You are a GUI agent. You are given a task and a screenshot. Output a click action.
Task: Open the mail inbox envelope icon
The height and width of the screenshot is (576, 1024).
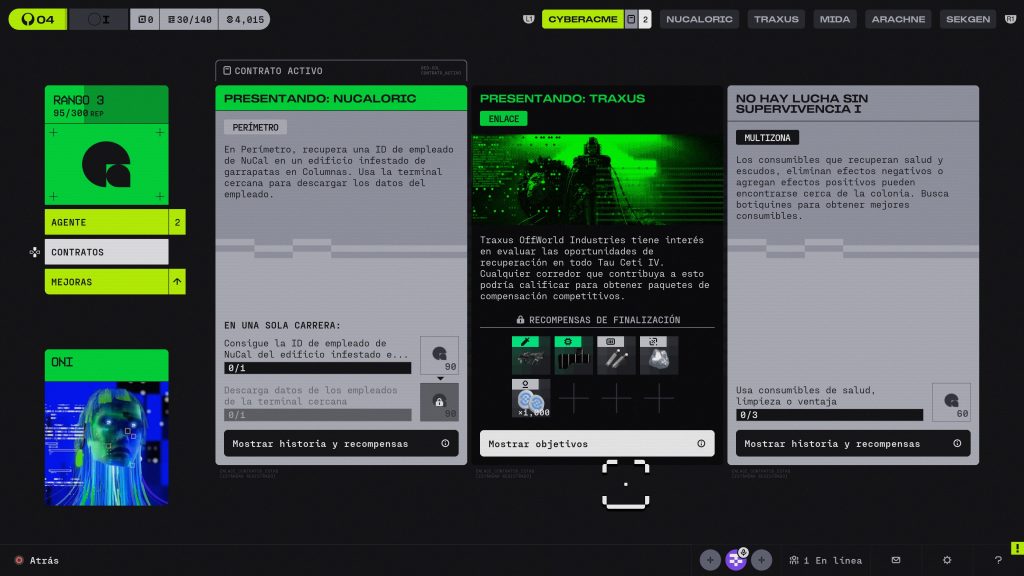pos(896,560)
